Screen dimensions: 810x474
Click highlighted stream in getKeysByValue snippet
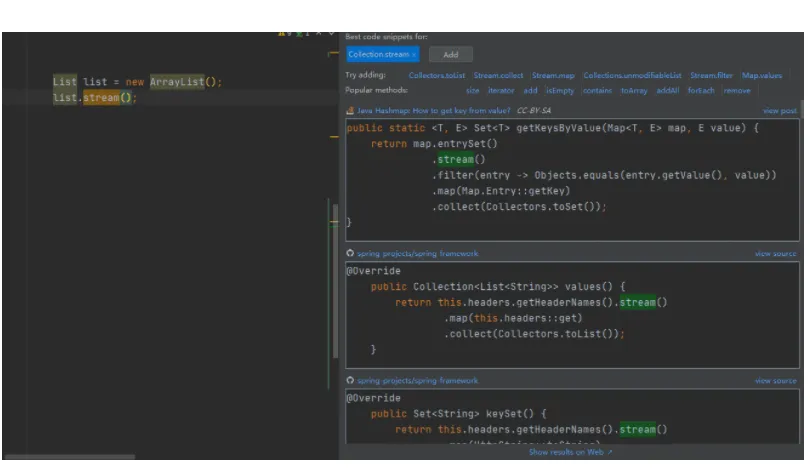click(455, 160)
